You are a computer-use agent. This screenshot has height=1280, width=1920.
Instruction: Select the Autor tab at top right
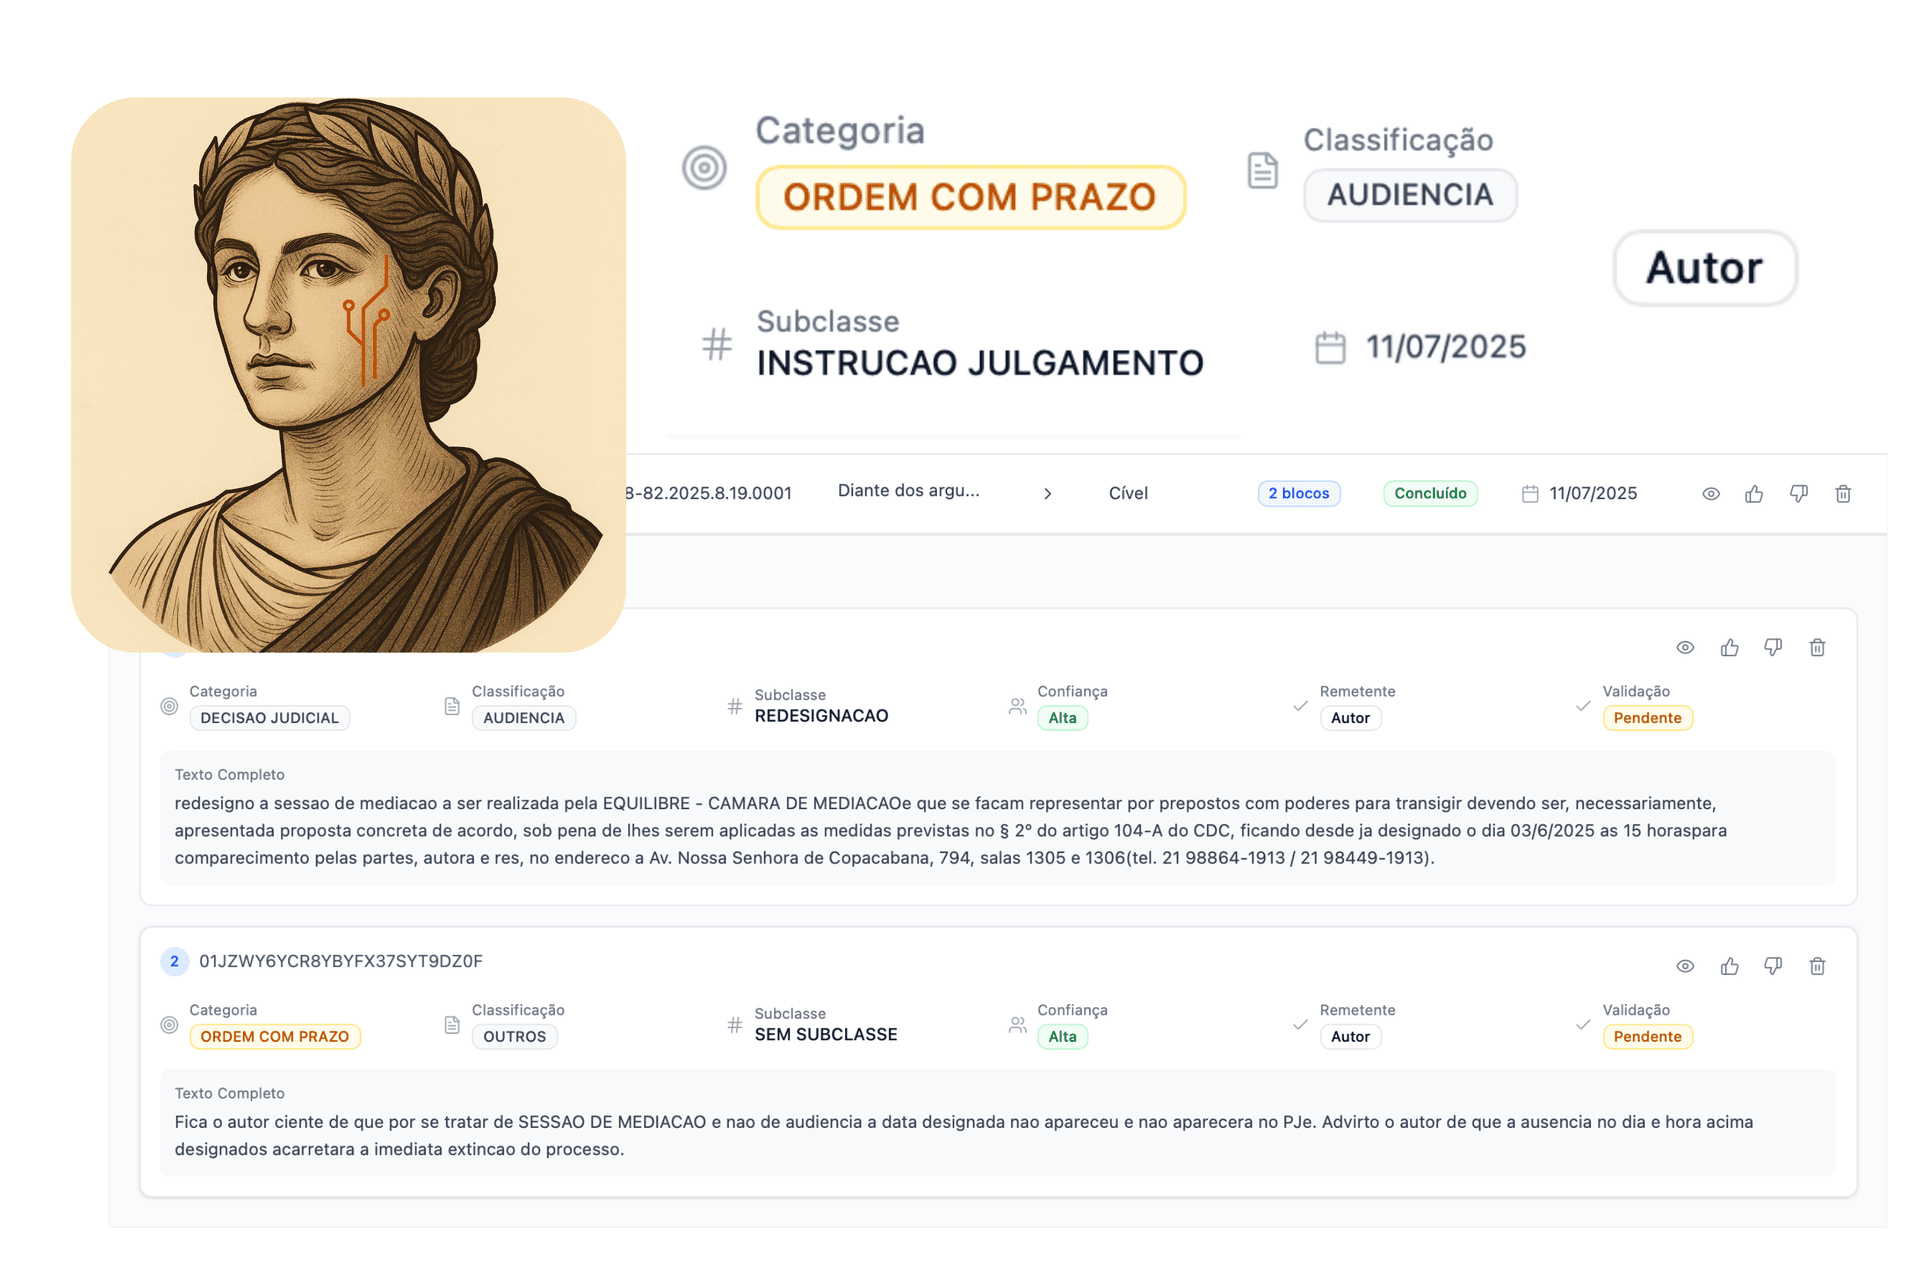click(1705, 268)
